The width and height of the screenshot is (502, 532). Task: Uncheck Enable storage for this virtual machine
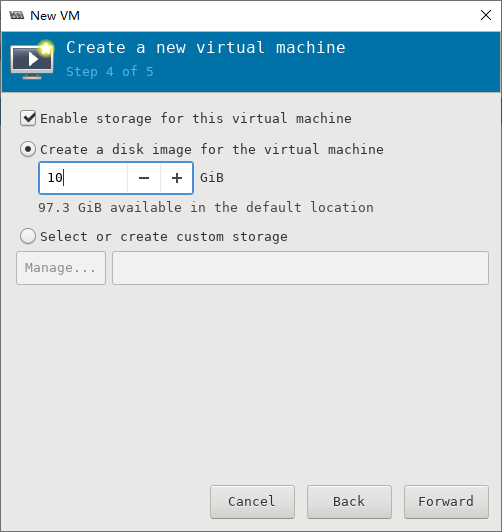point(28,118)
